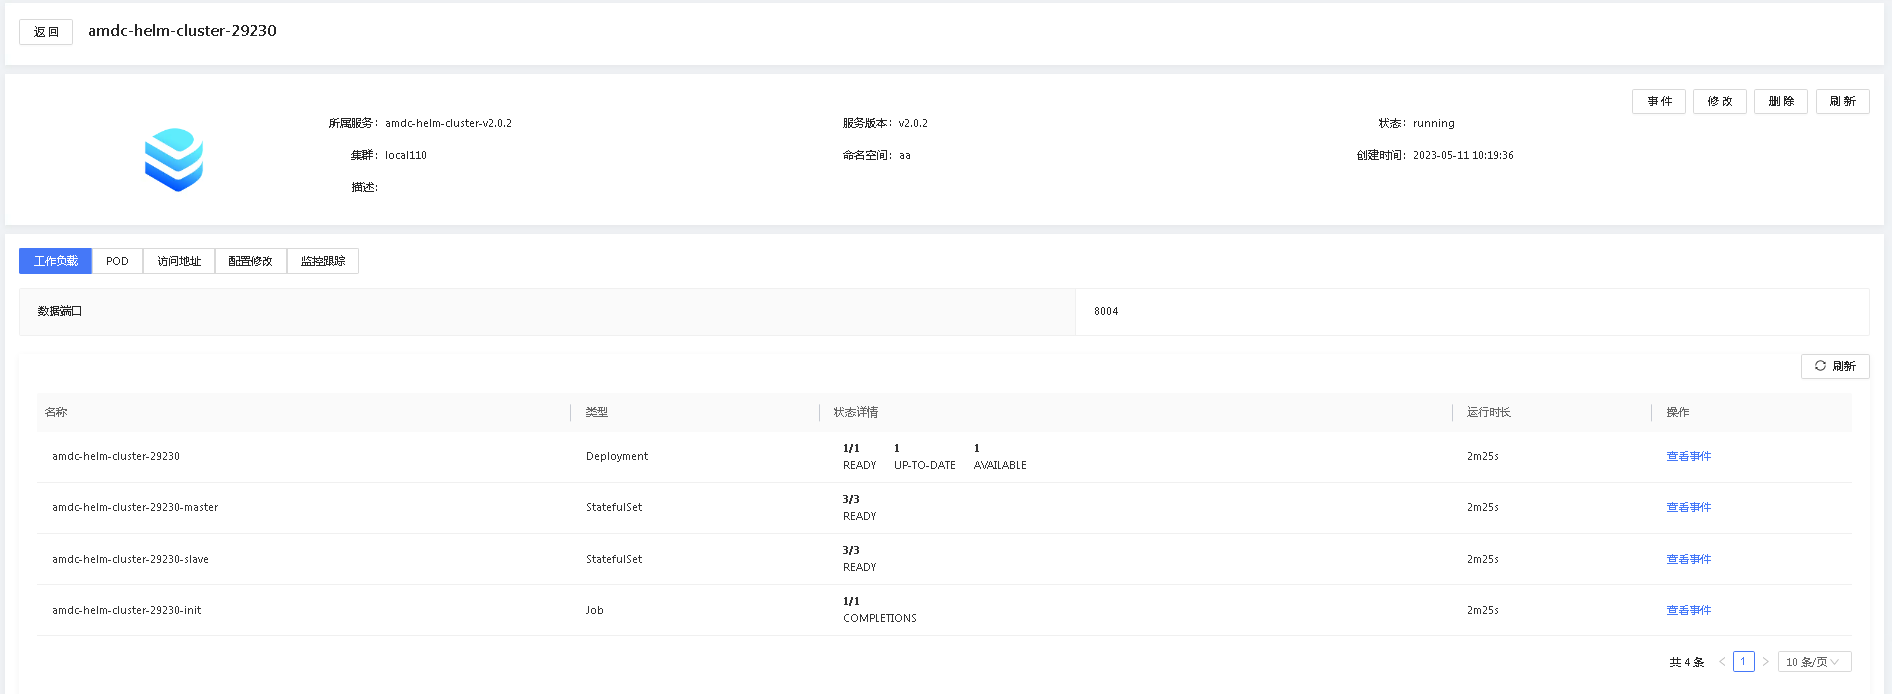Screen dimensions: 1892x694
Task: View events for amdc-helm-cluster-29230-master StatefulSet
Action: (1688, 507)
